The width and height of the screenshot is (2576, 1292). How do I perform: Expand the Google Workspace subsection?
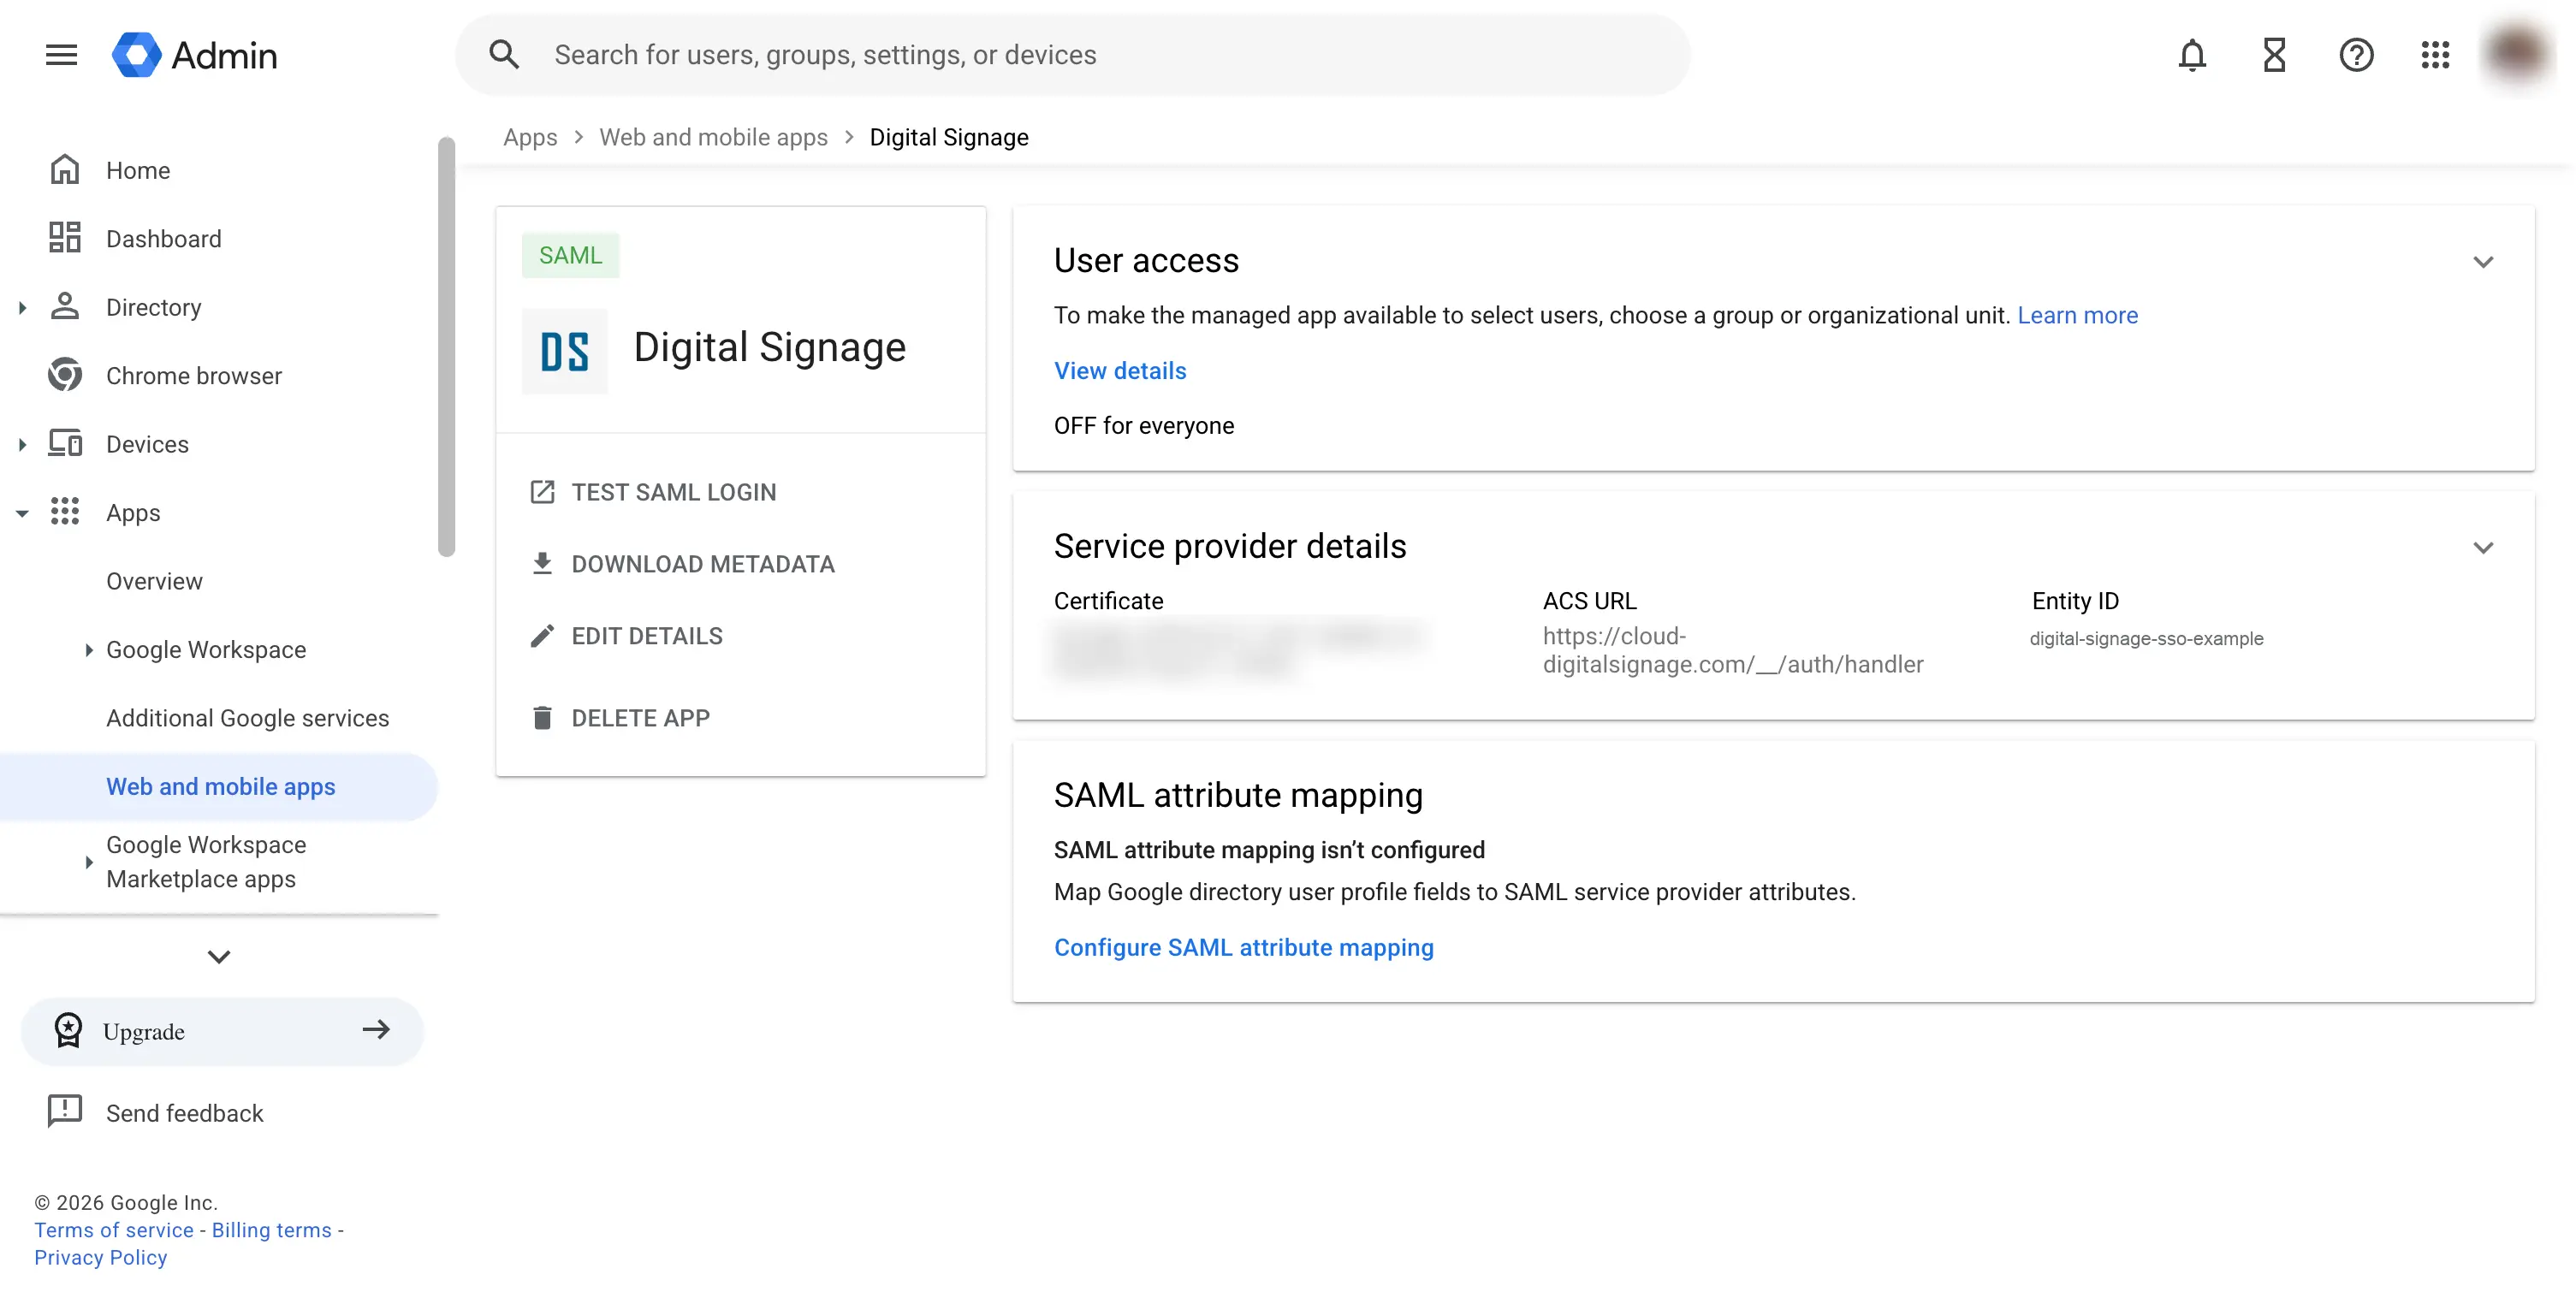[88, 650]
